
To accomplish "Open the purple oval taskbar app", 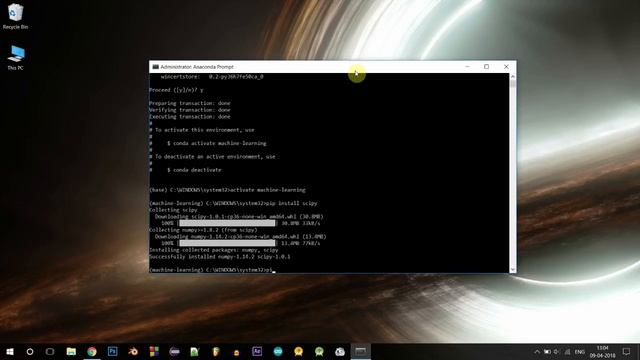I will point(174,351).
